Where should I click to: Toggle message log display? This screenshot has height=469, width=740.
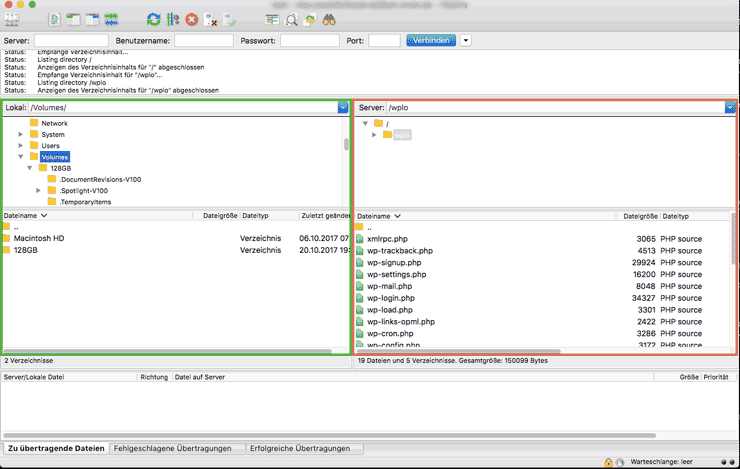pyautogui.click(x=55, y=19)
